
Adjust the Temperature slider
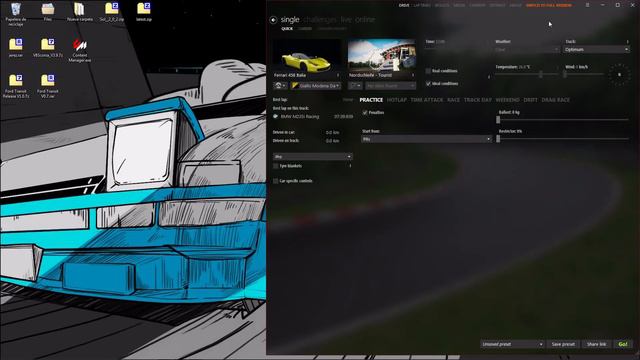527,75
